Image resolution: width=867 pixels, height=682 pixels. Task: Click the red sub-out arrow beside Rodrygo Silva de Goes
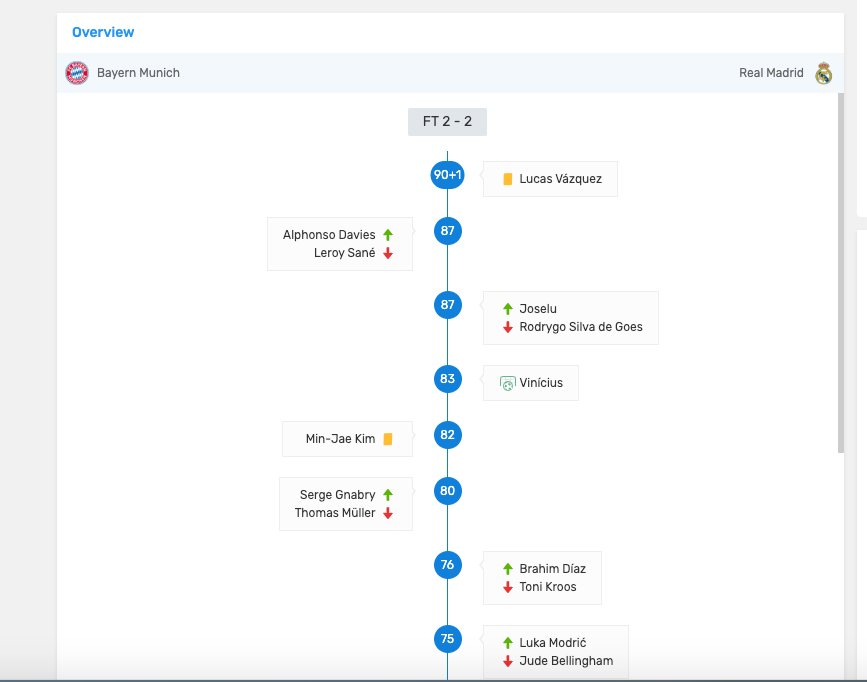508,327
